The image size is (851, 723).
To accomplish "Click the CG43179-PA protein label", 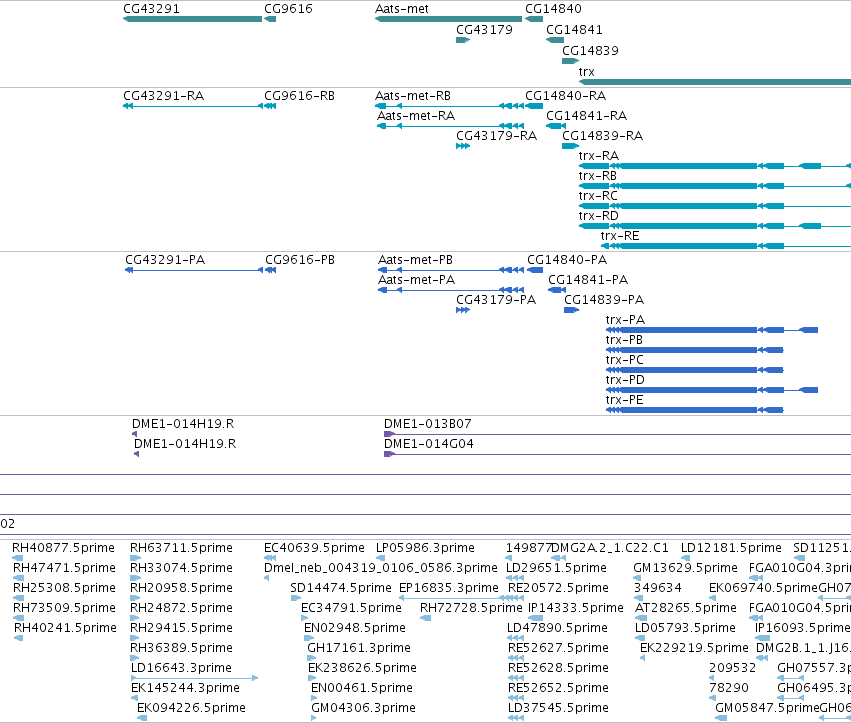I will [x=496, y=300].
